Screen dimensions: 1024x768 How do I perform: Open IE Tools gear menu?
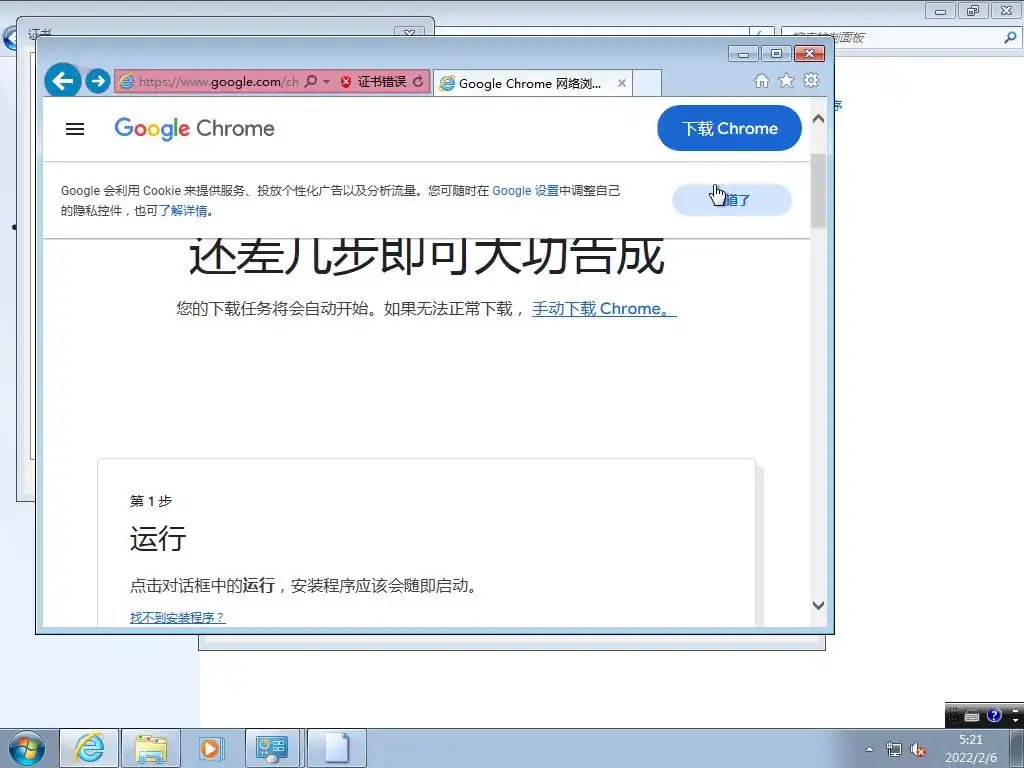pyautogui.click(x=811, y=80)
